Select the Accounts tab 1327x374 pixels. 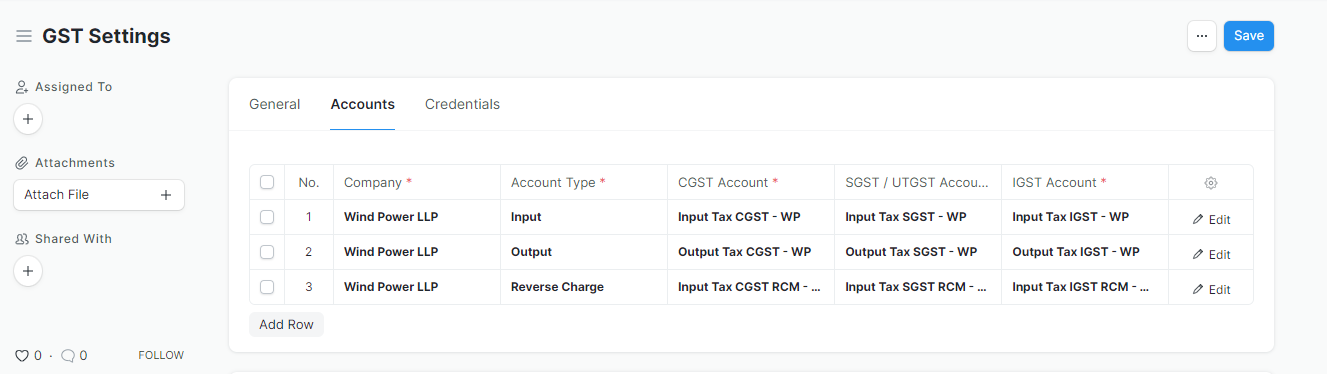tap(363, 104)
